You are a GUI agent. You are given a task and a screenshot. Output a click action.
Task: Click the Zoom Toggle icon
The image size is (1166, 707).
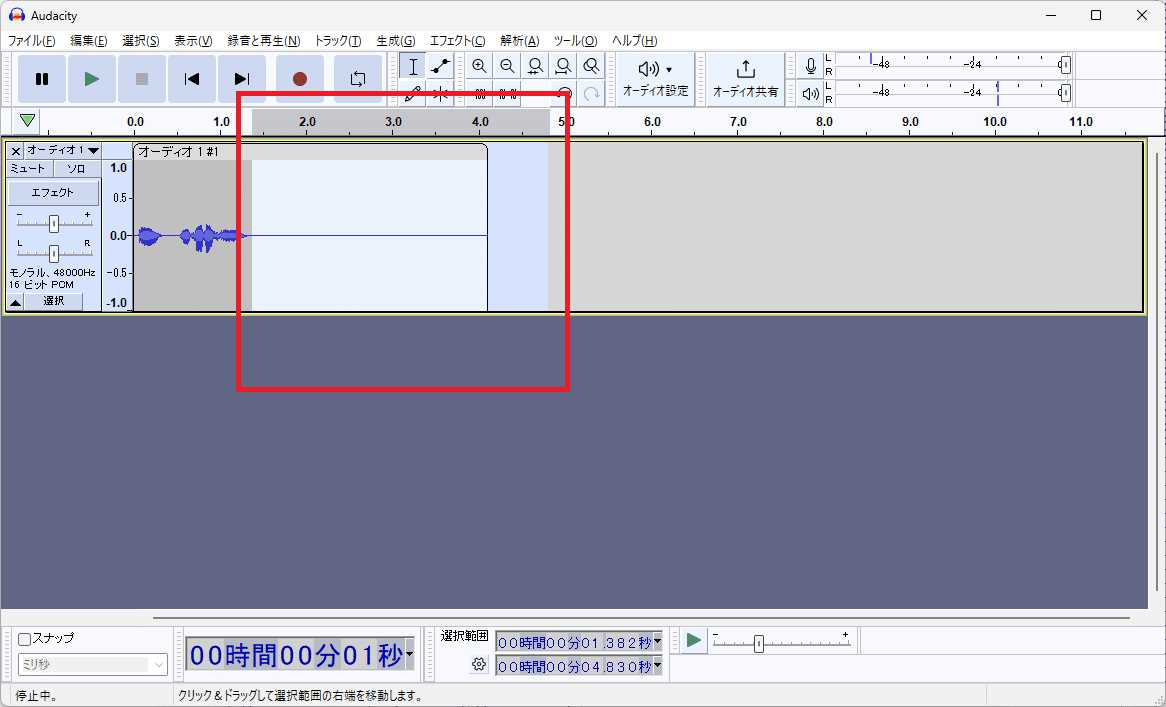coord(591,66)
